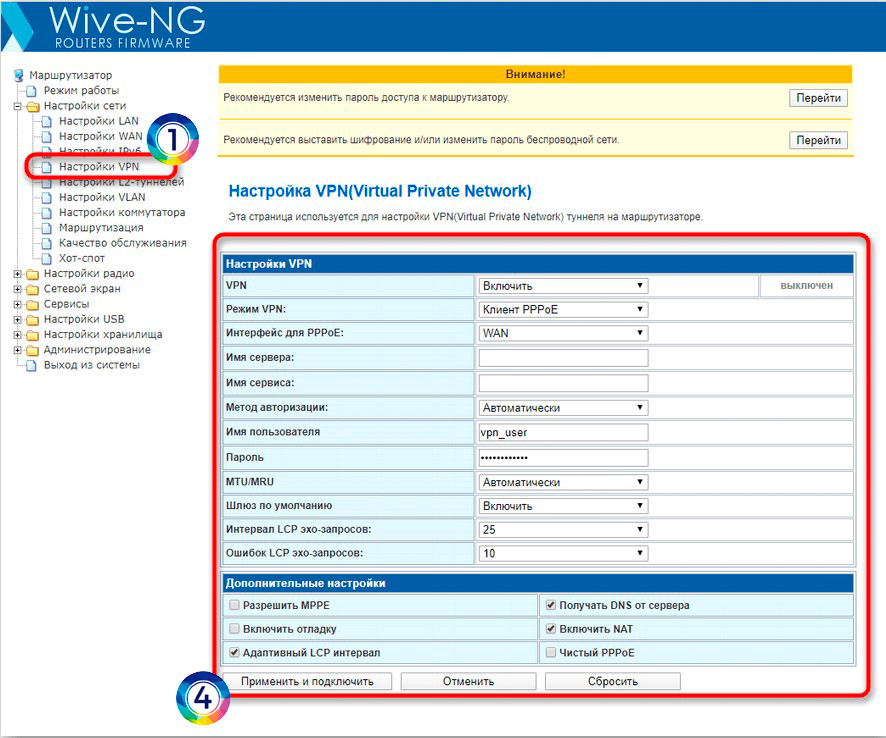The image size is (886, 738).
Task: Click the Сбросить button
Action: click(612, 682)
